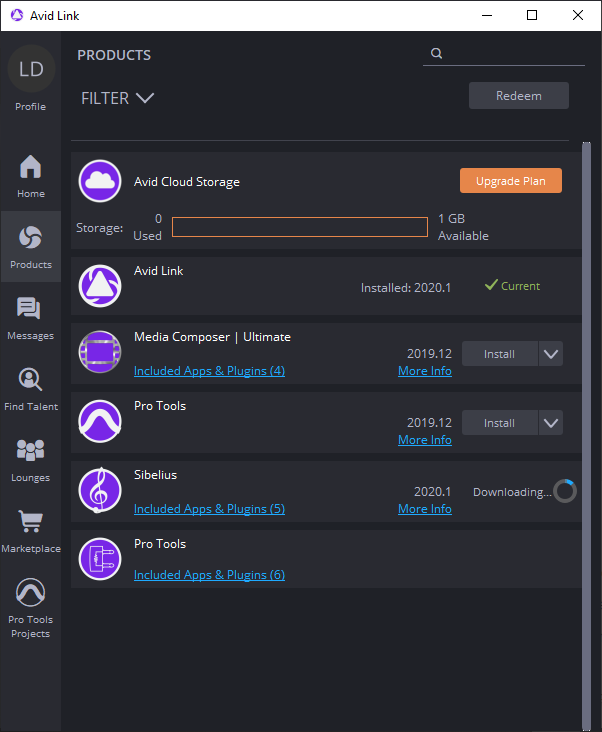Click the Media Composer 2019.12 version text
The image size is (602, 732).
tap(429, 353)
